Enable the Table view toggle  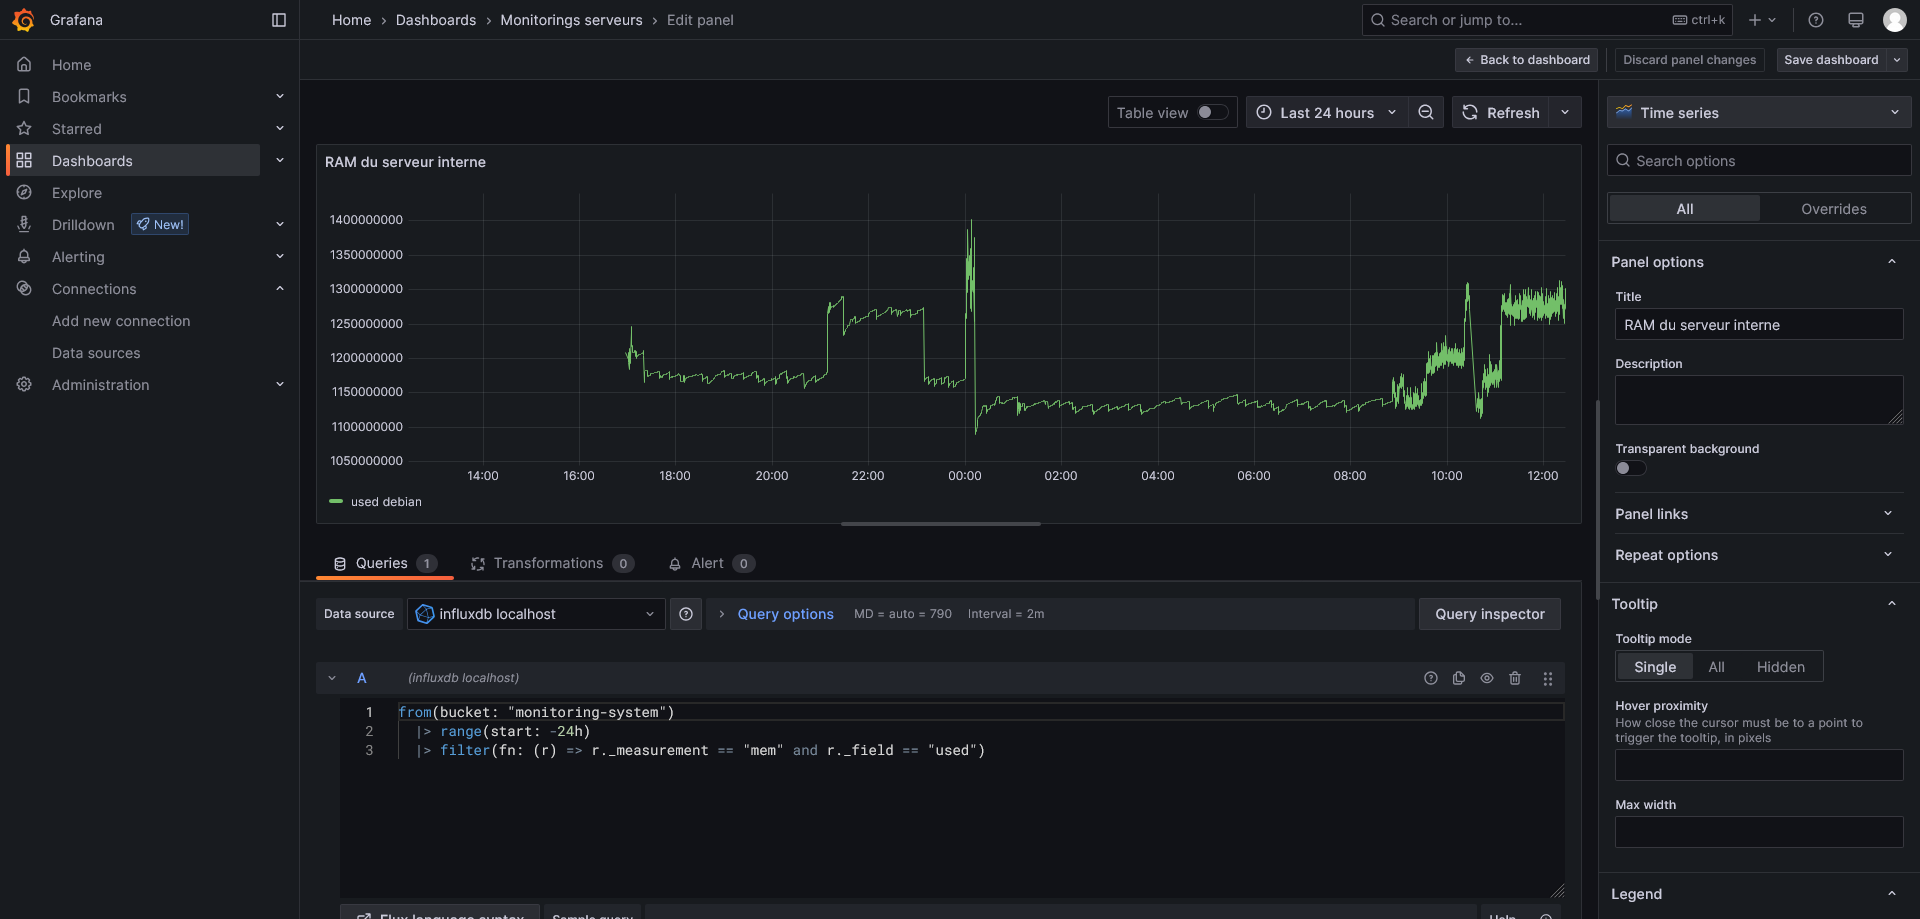1212,113
